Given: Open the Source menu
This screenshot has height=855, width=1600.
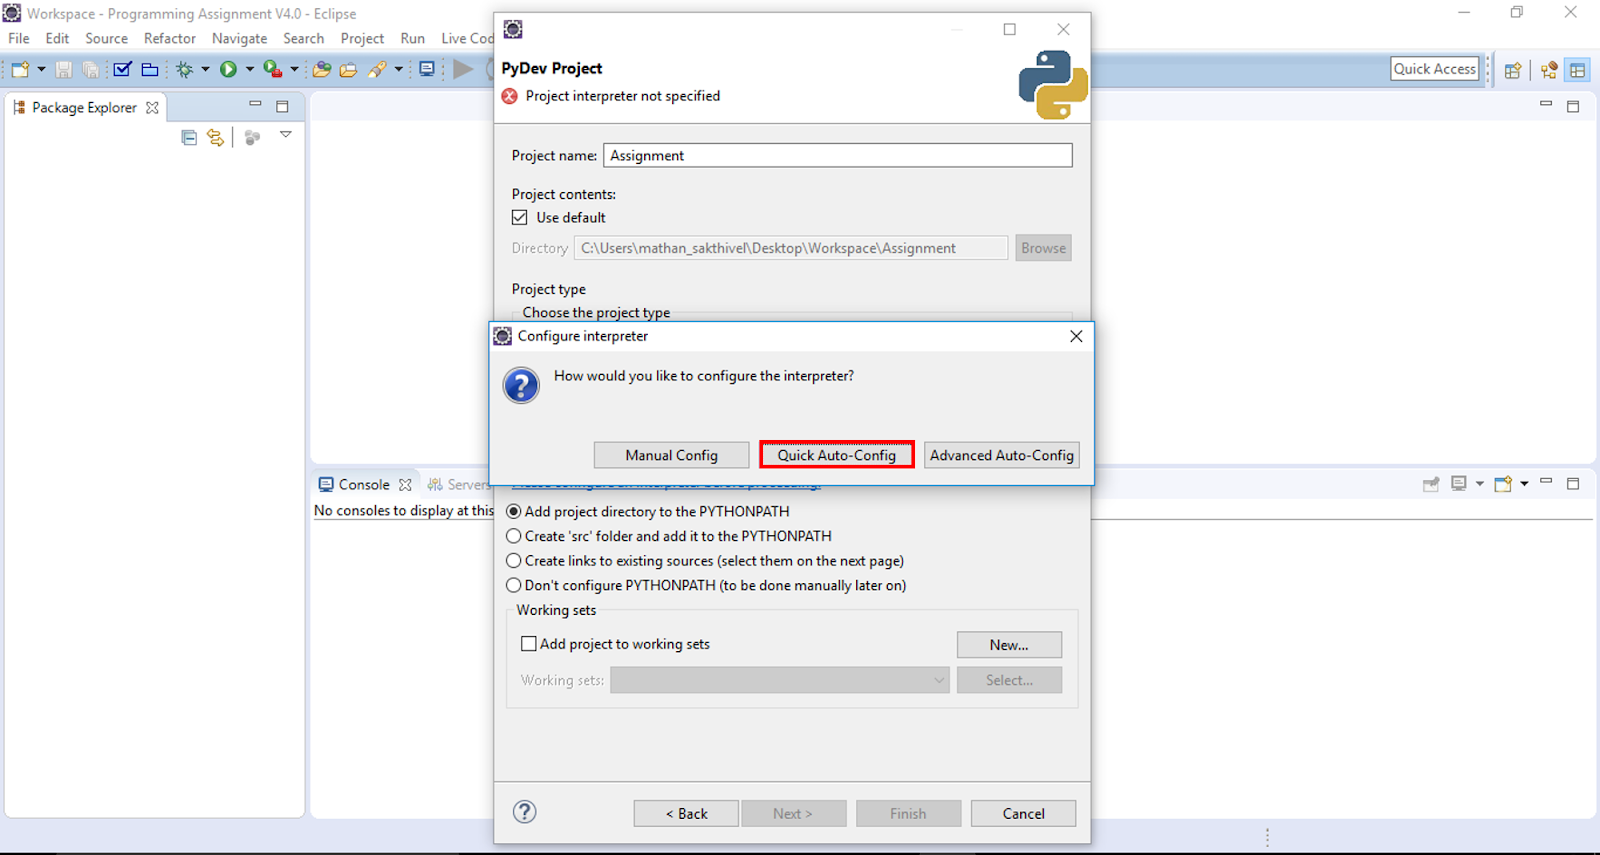Looking at the screenshot, I should pyautogui.click(x=106, y=38).
